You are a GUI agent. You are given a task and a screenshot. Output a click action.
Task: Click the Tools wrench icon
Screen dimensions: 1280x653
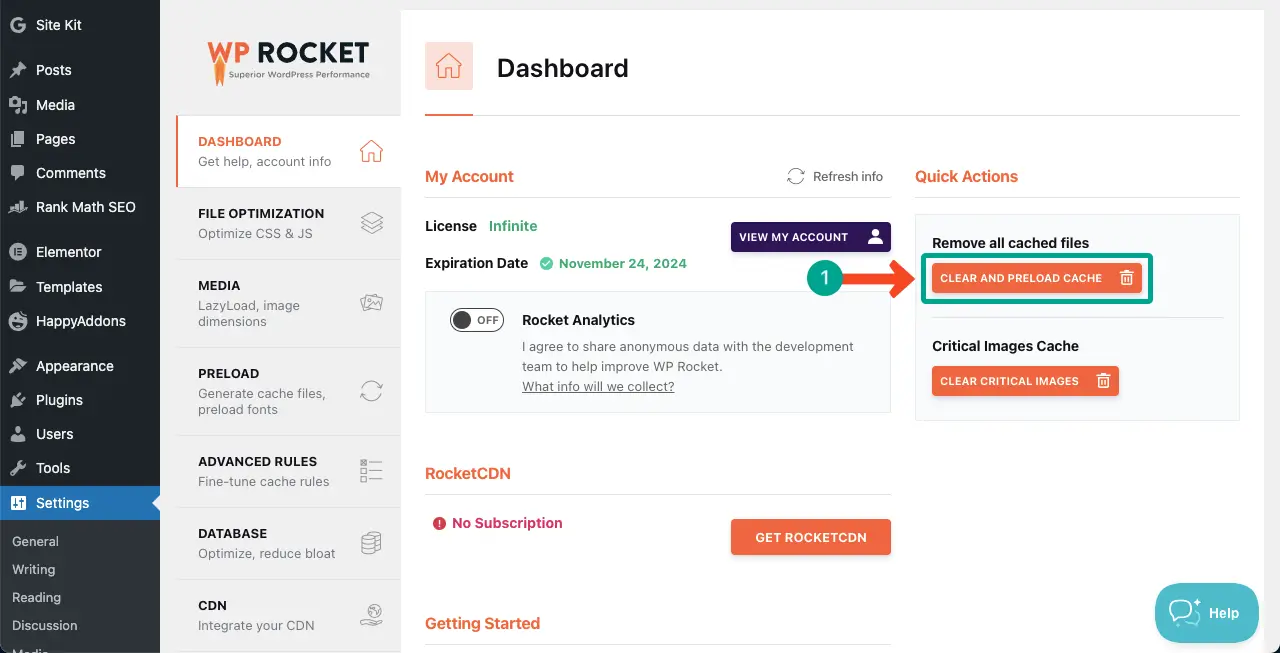coord(18,468)
